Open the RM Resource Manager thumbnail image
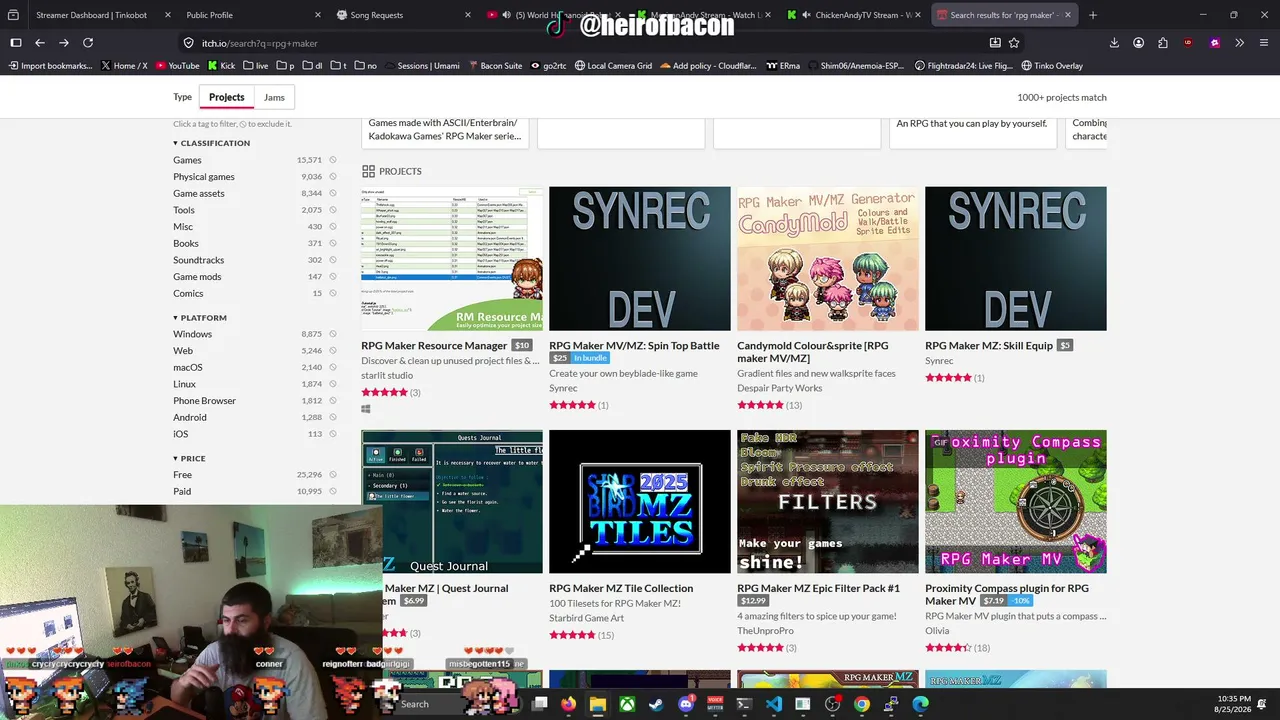The image size is (1280, 720). pos(452,258)
